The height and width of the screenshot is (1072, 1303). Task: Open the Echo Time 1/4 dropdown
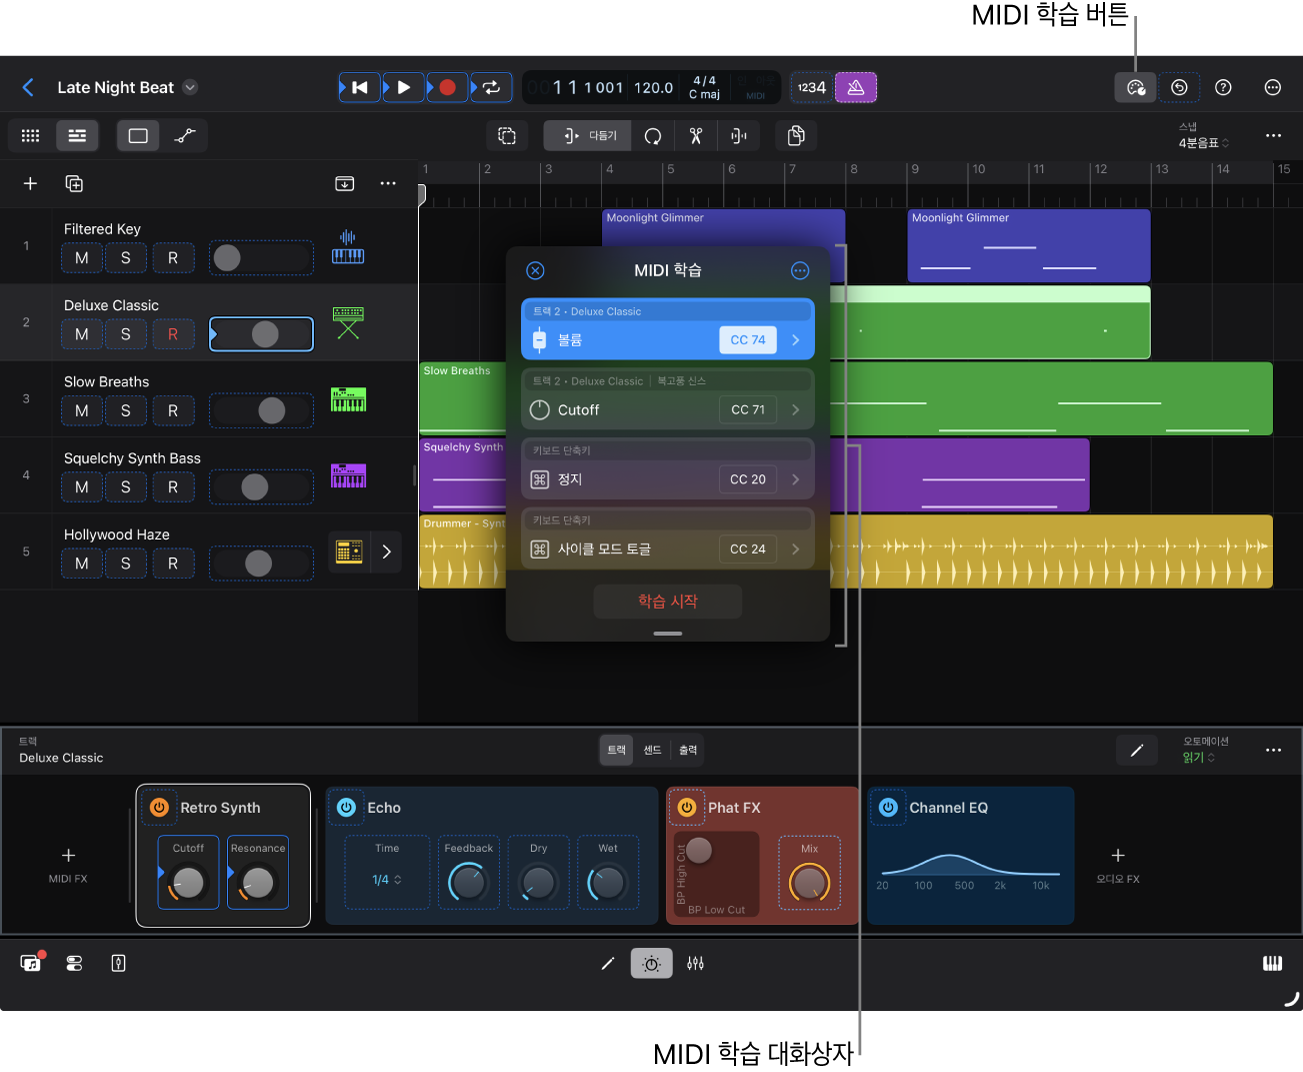(387, 880)
